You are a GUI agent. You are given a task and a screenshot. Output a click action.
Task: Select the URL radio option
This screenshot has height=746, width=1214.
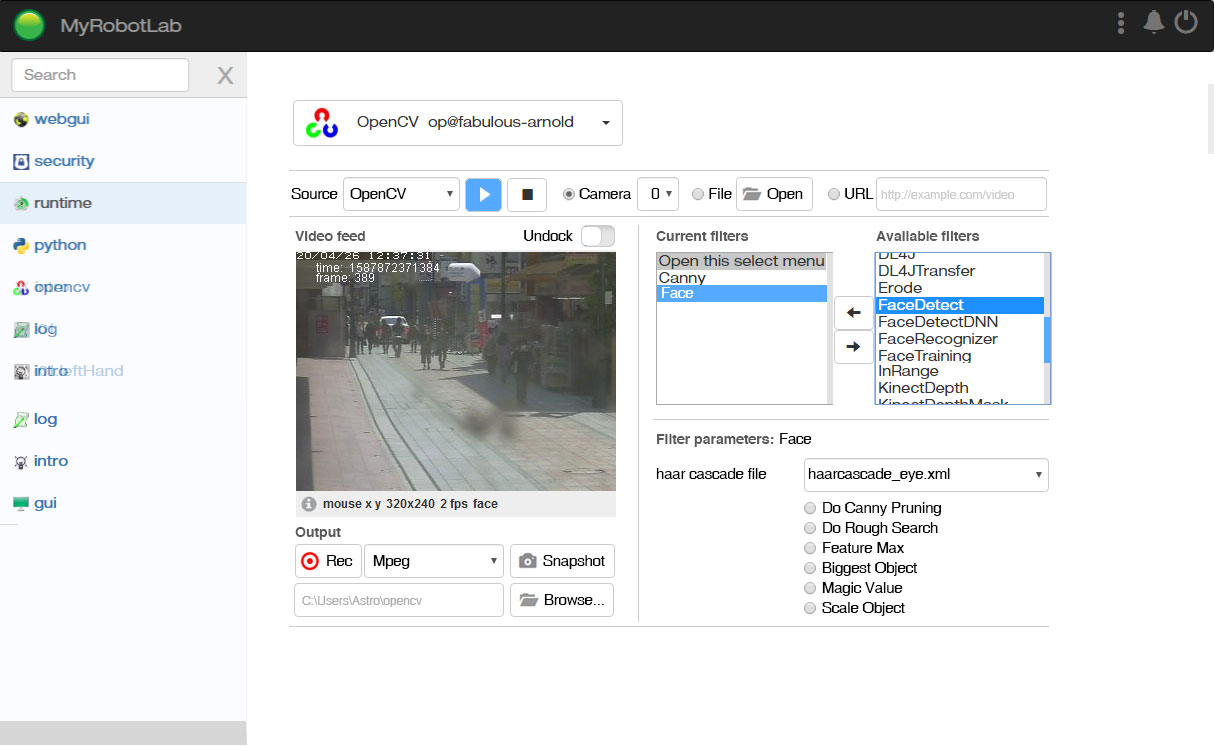point(834,194)
